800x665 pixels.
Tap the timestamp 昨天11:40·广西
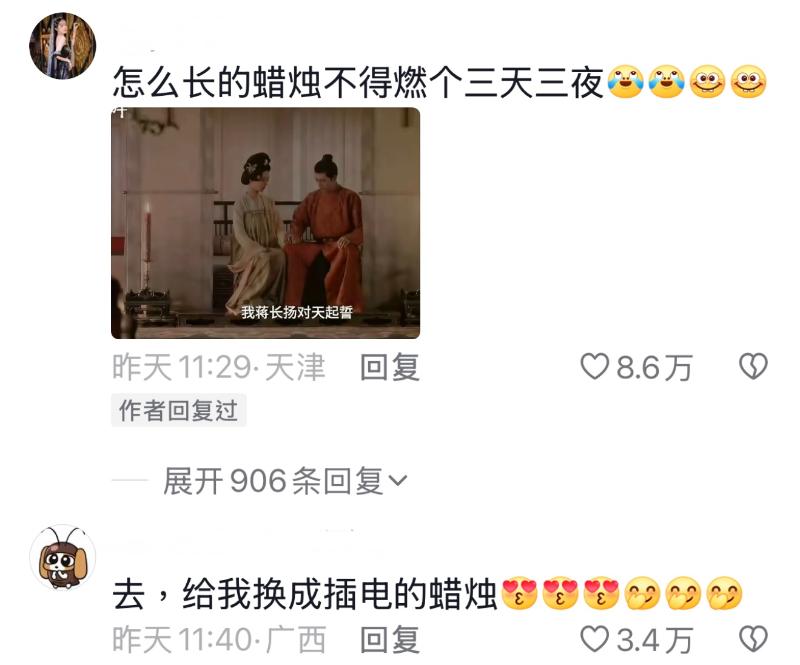tap(219, 639)
